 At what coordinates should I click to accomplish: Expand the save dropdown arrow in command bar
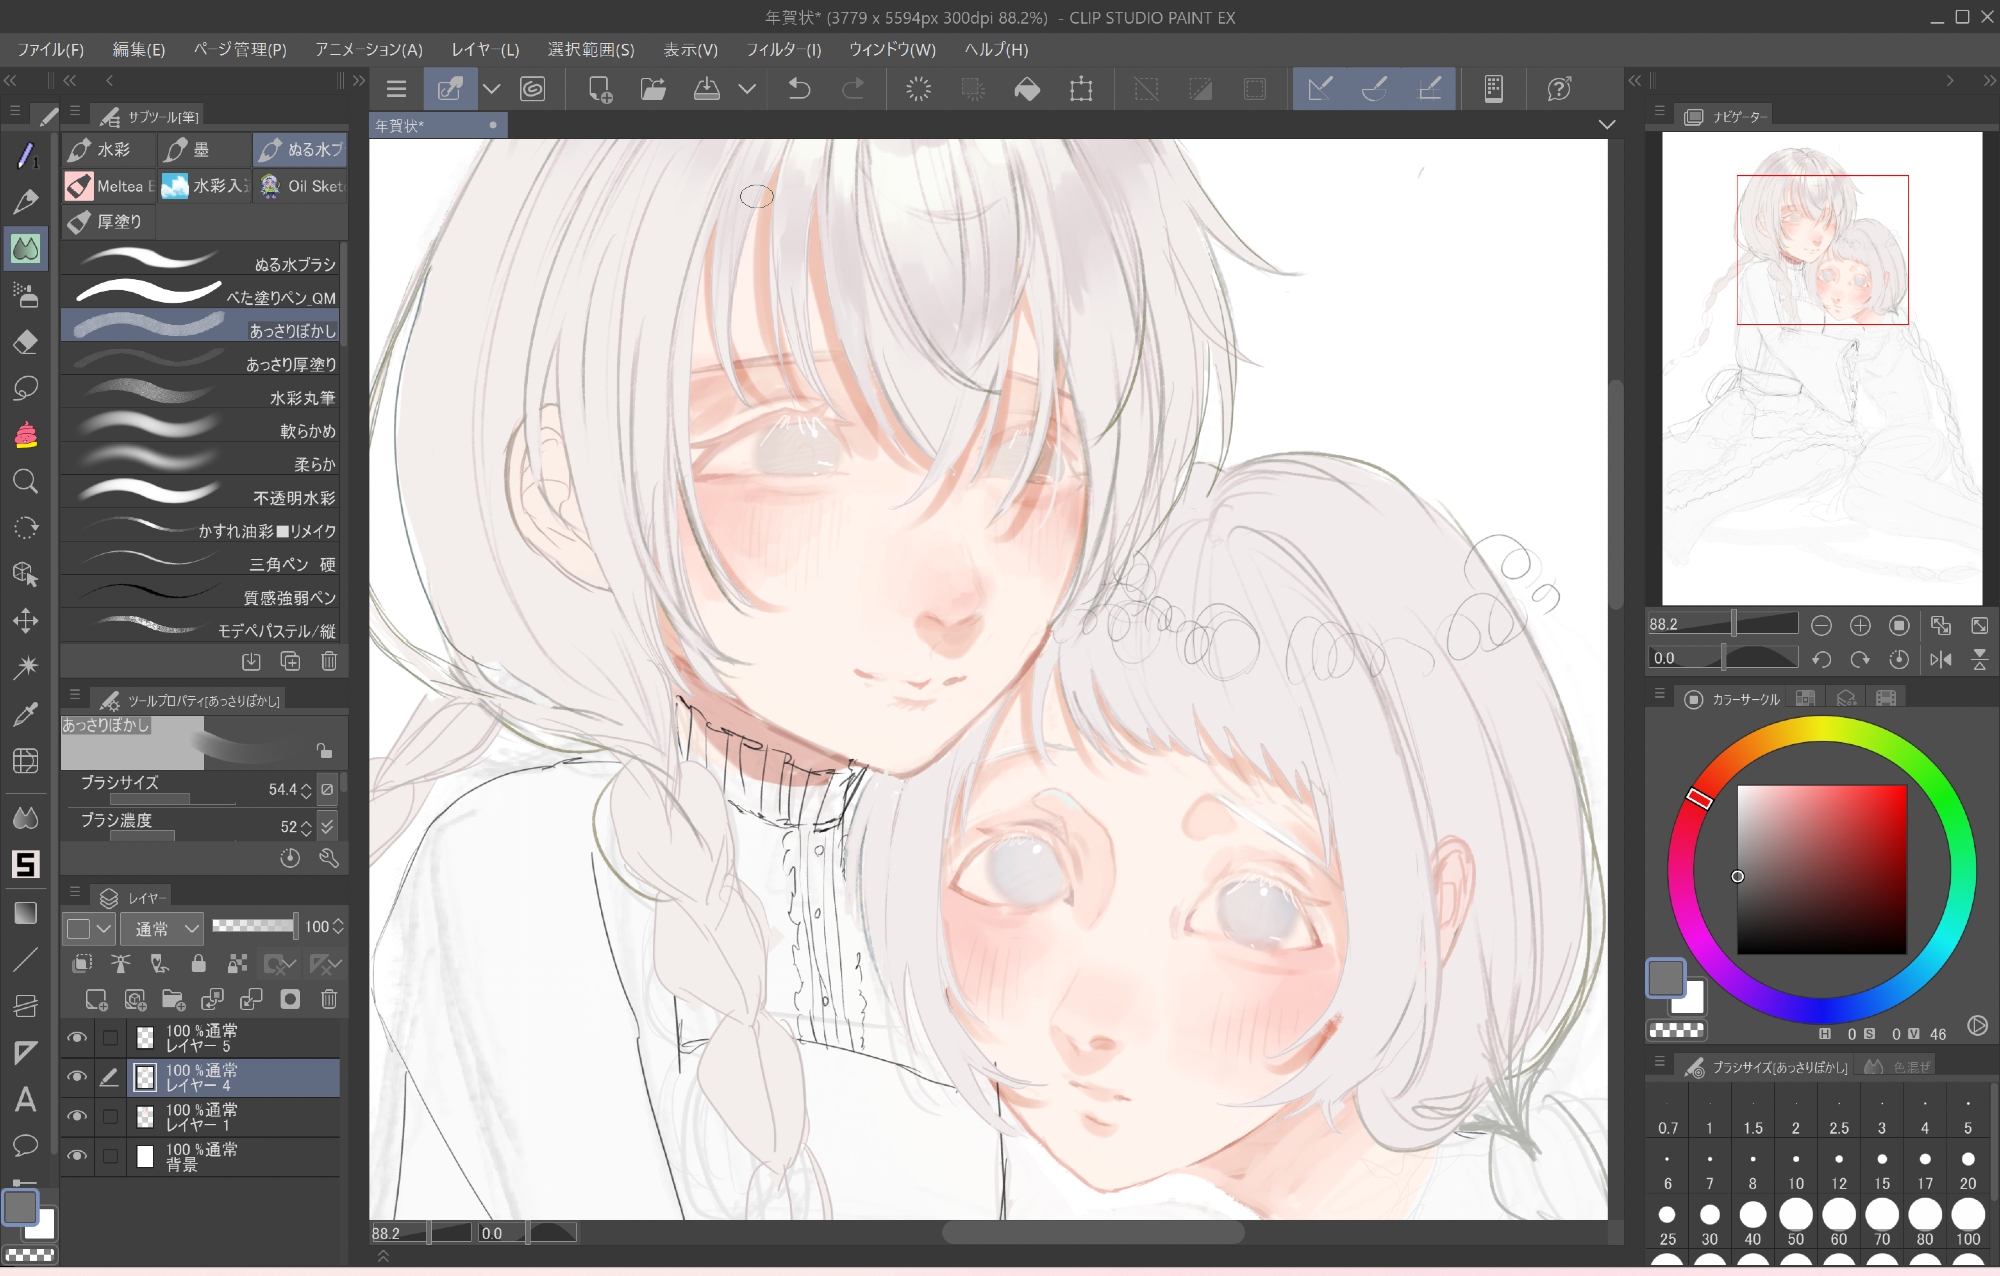747,89
